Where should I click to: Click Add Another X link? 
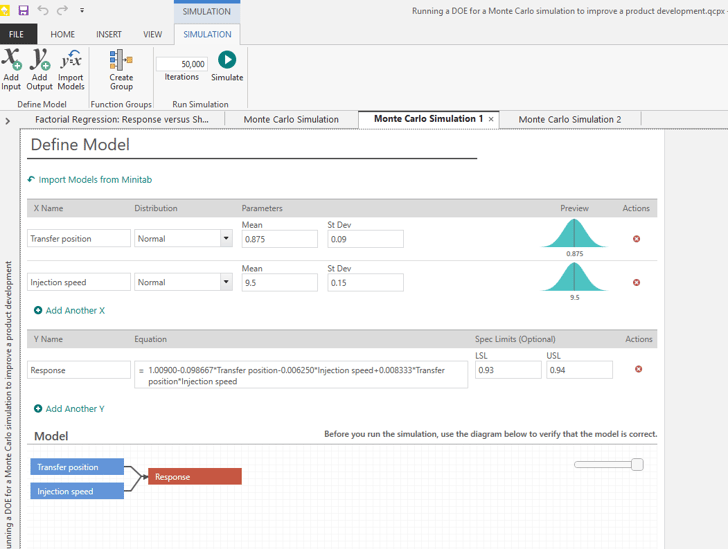click(74, 311)
